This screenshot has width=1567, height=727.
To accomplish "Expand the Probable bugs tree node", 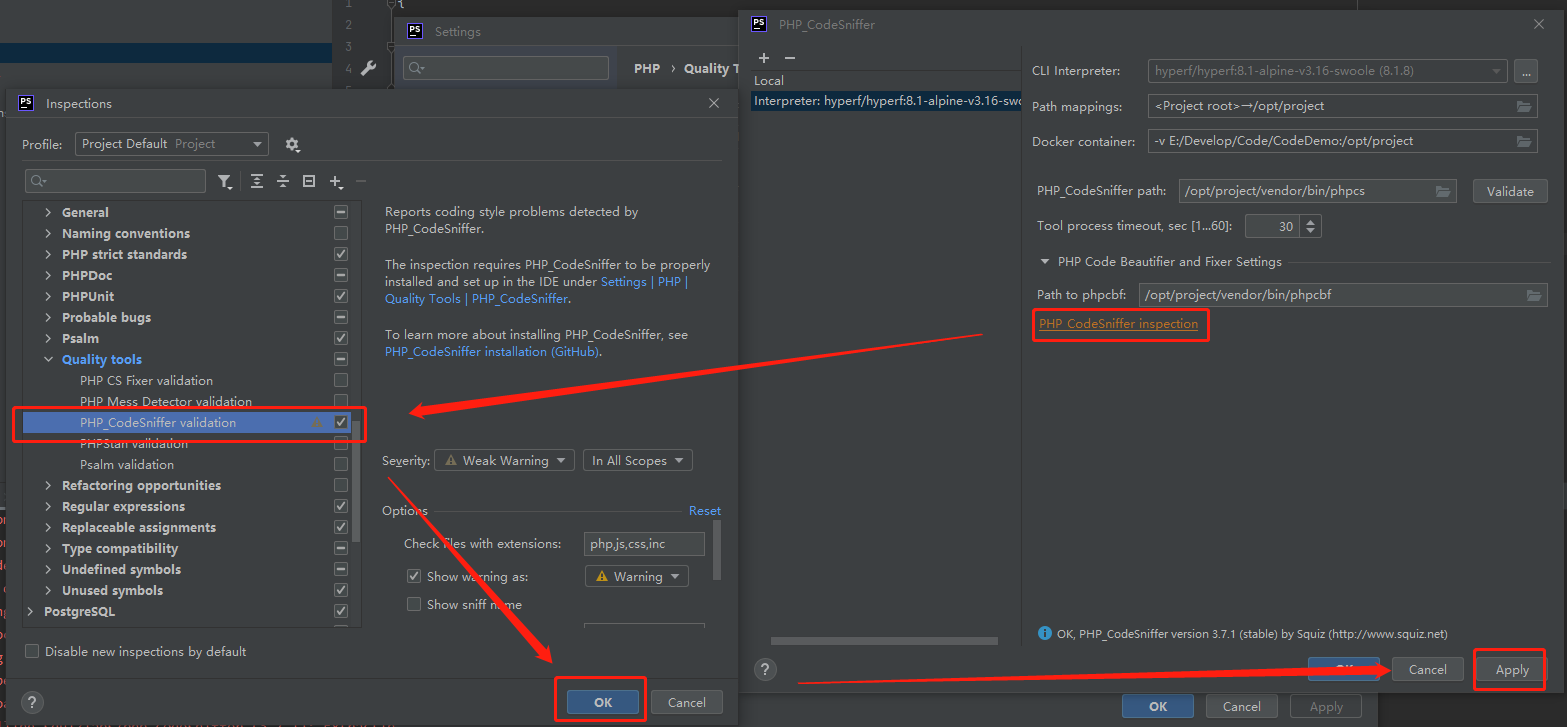I will pyautogui.click(x=48, y=317).
